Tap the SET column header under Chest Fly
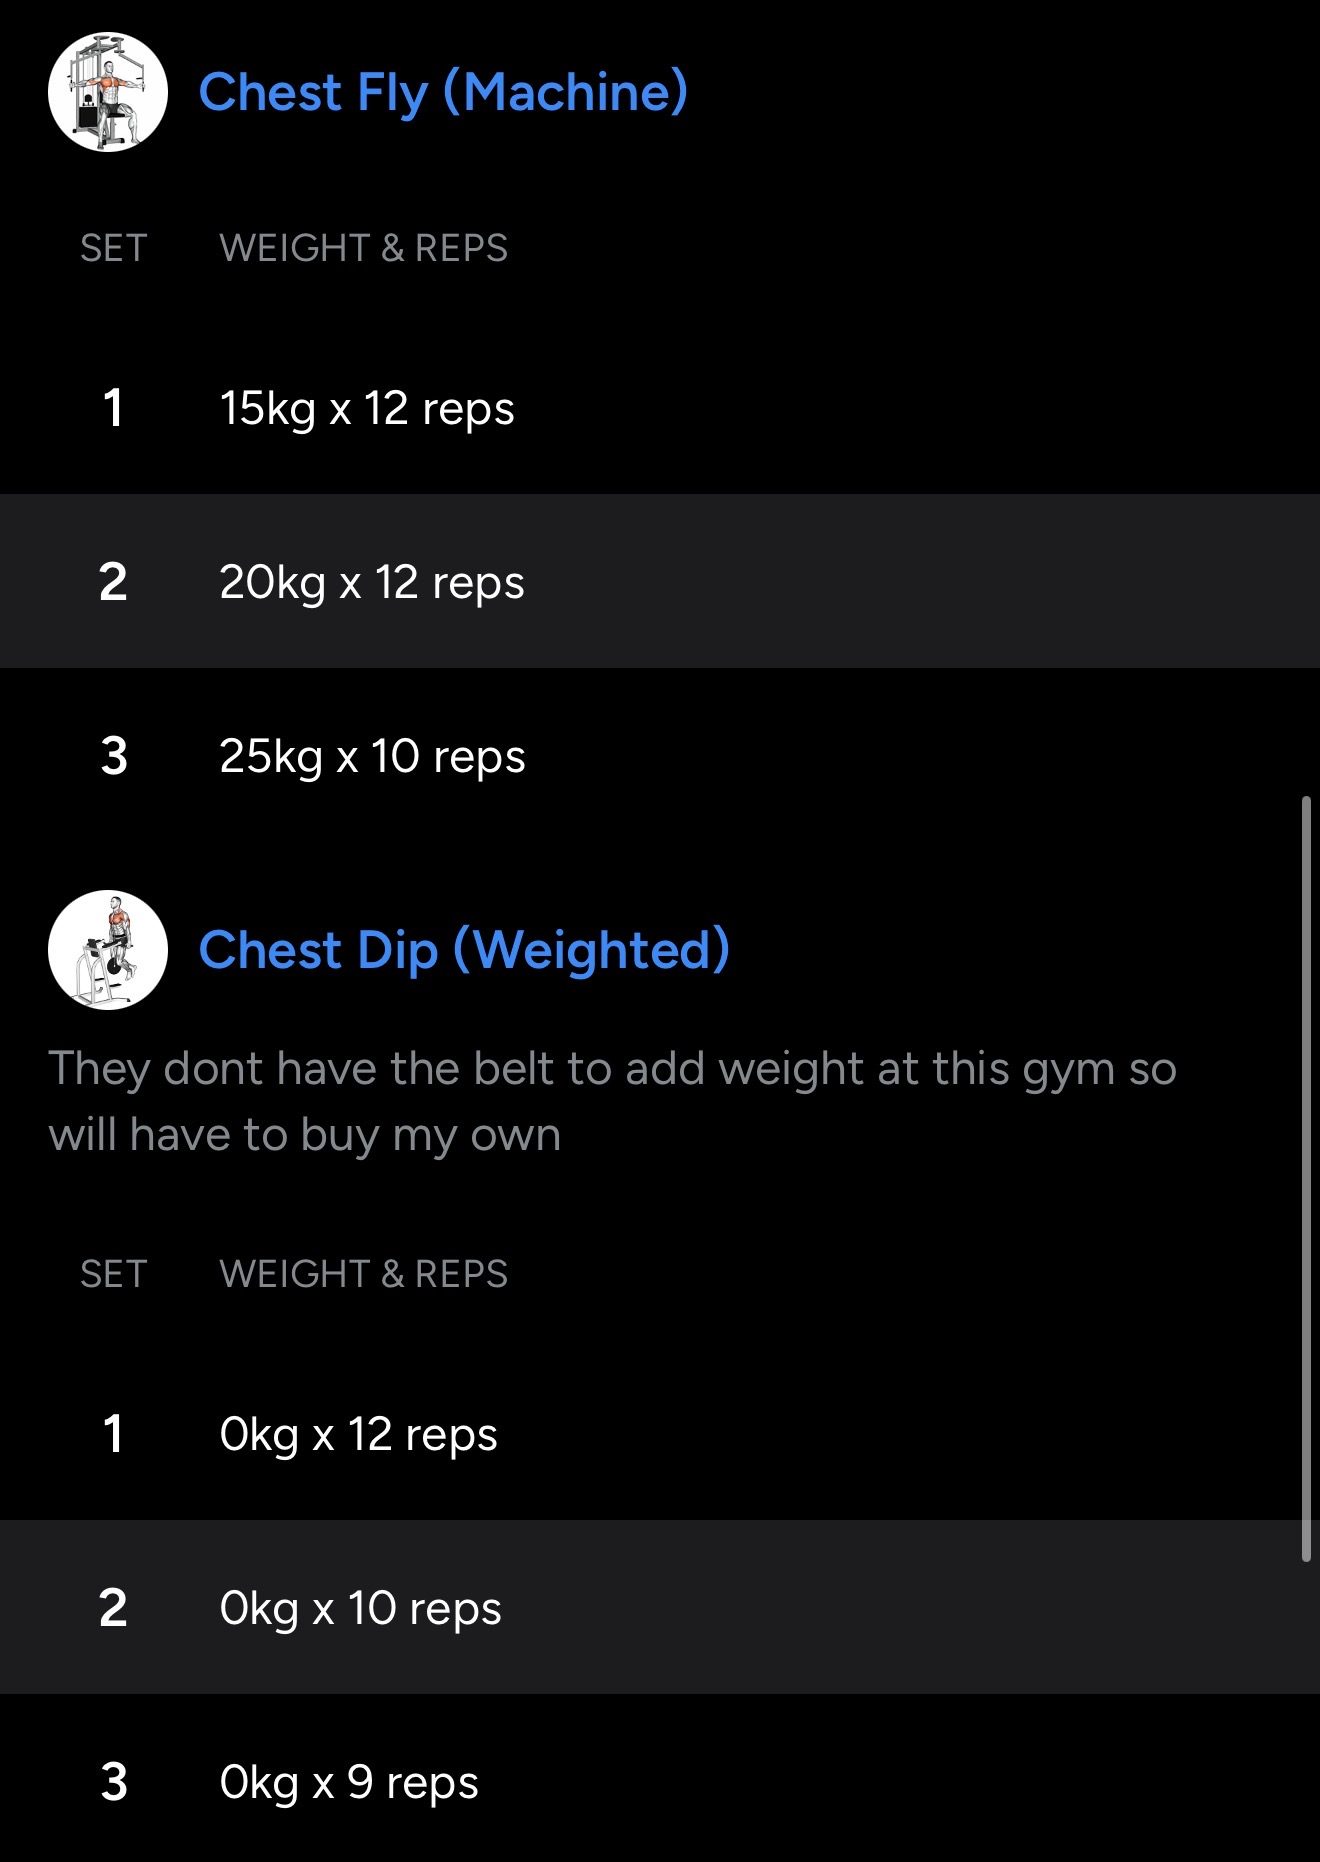 113,248
